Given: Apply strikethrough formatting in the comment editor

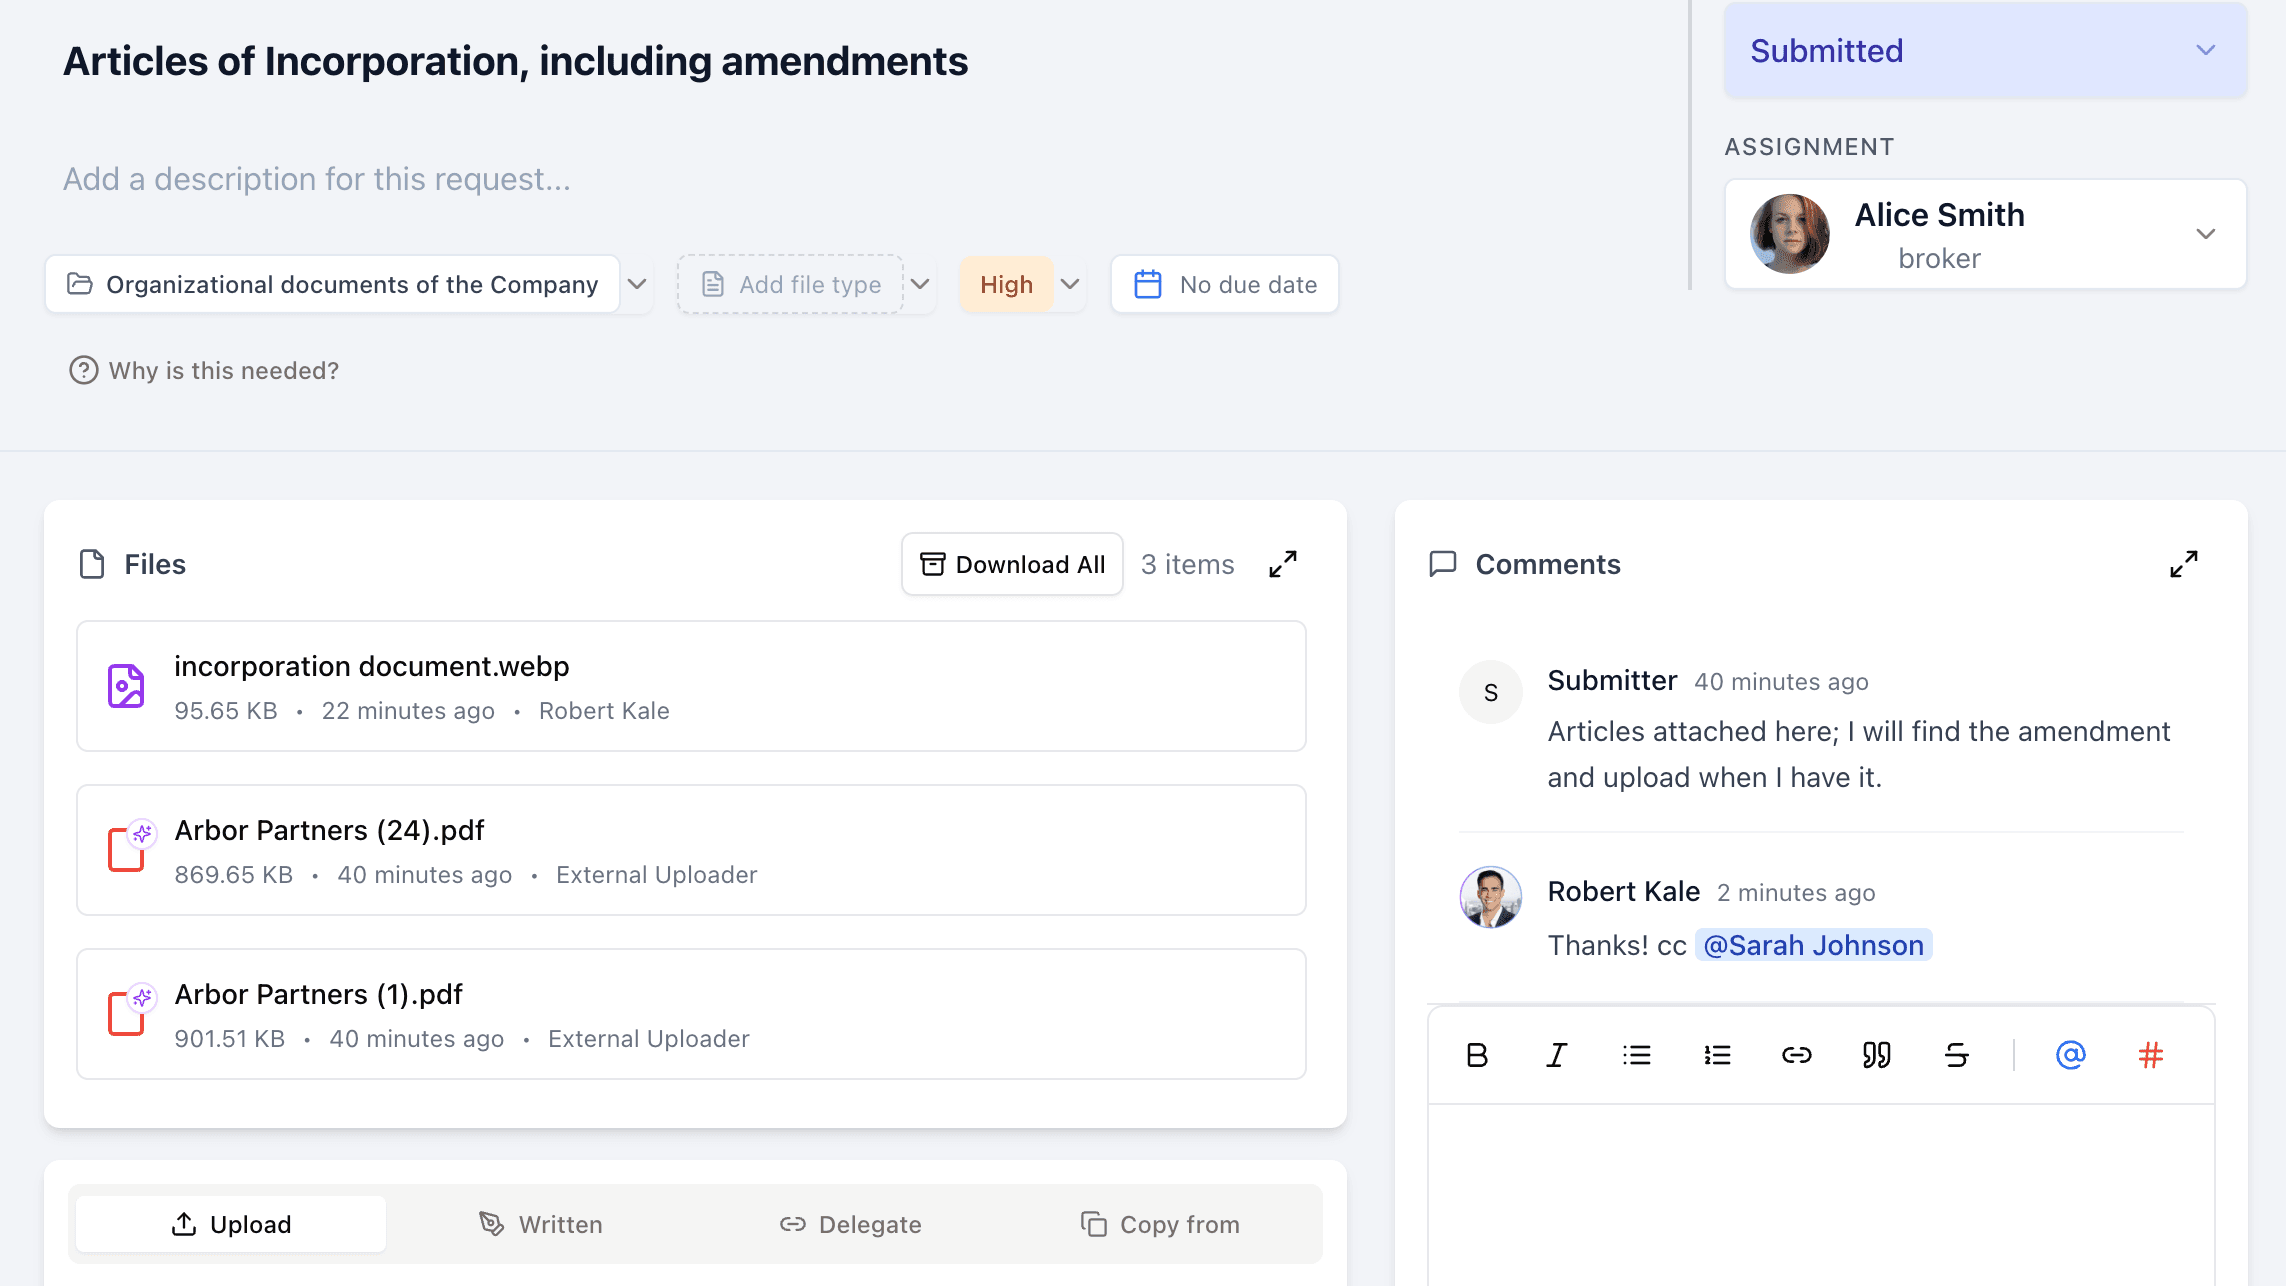Looking at the screenshot, I should click(1956, 1055).
